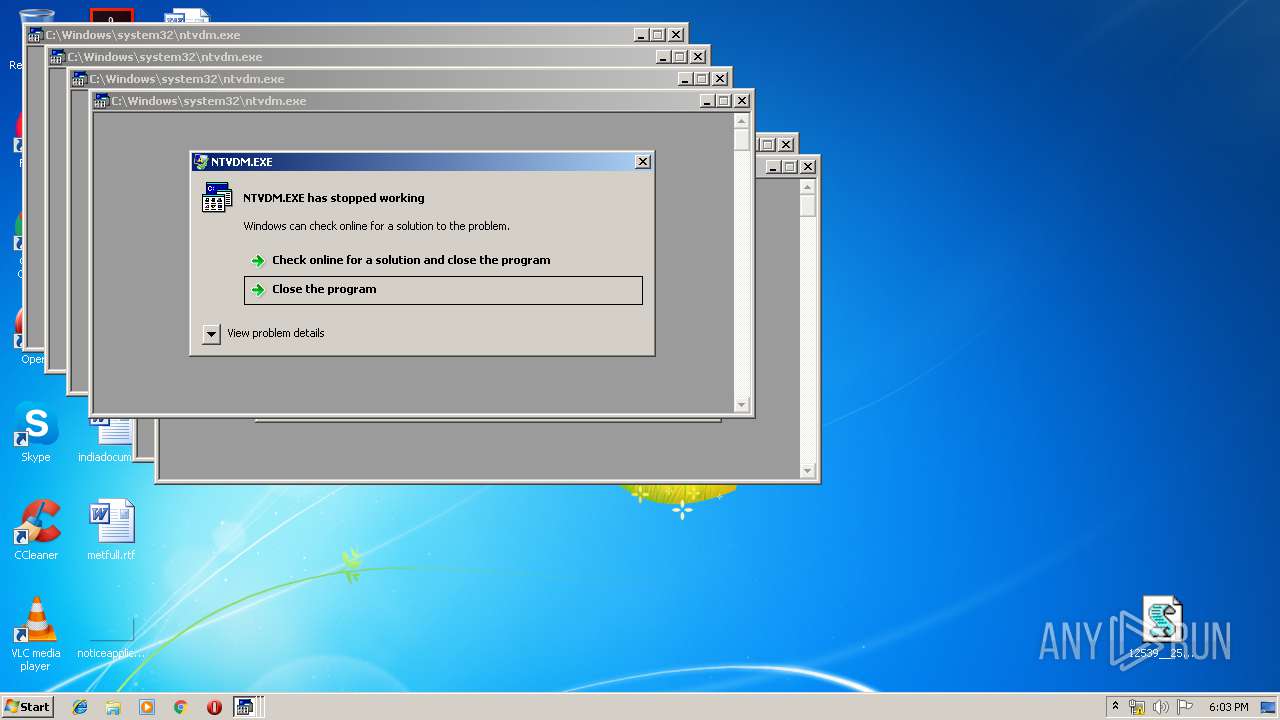1280x720 pixels.
Task: Launch Google Chrome from taskbar
Action: coord(180,707)
